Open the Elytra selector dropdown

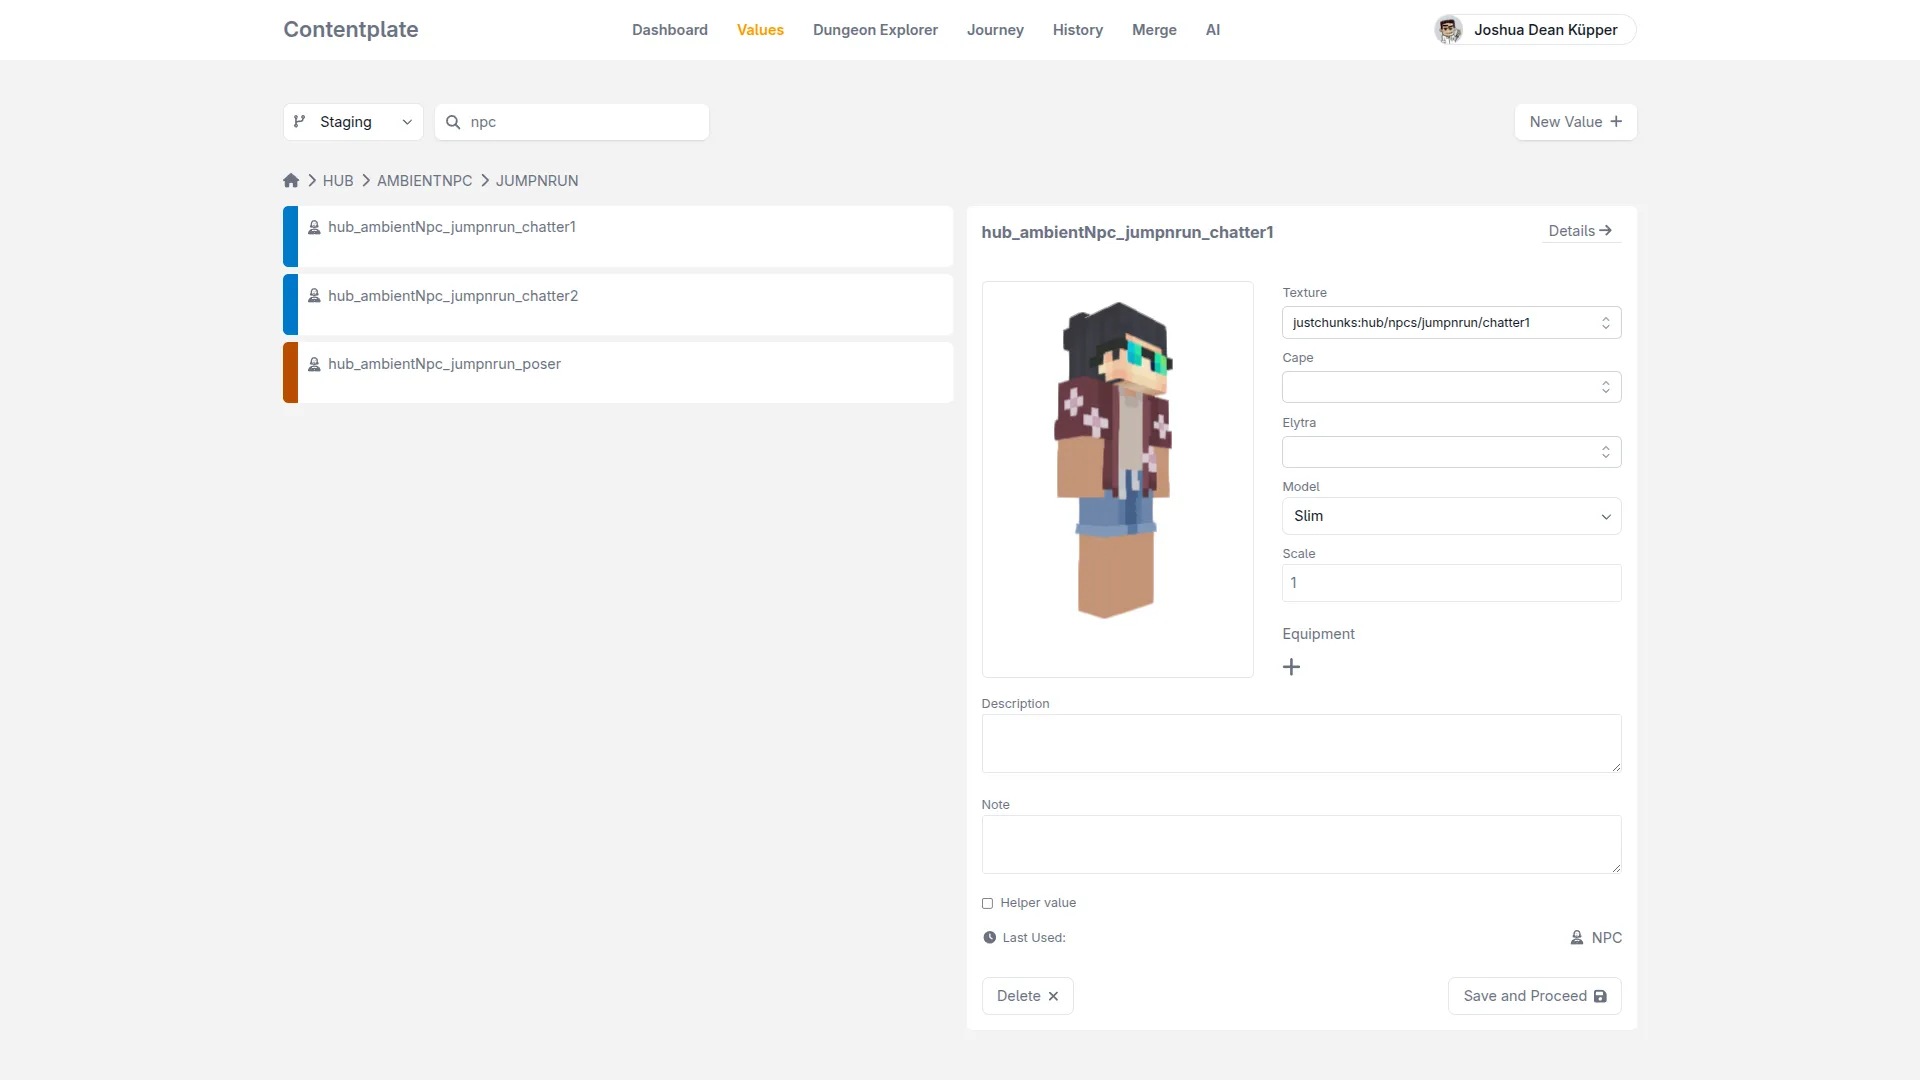pos(1451,452)
